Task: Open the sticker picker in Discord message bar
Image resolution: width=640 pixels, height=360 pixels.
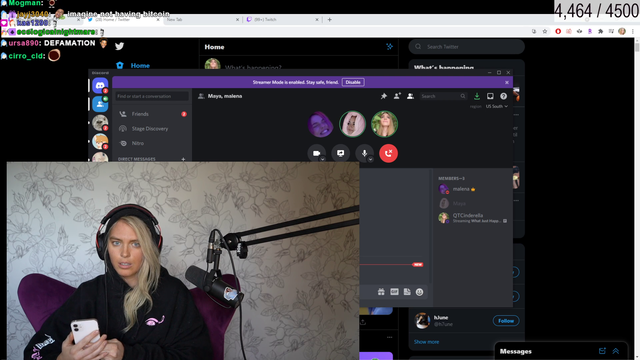Action: 407,292
